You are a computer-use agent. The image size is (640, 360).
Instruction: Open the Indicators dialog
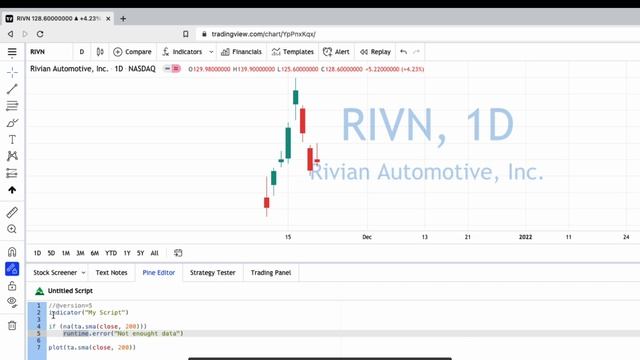pos(182,52)
